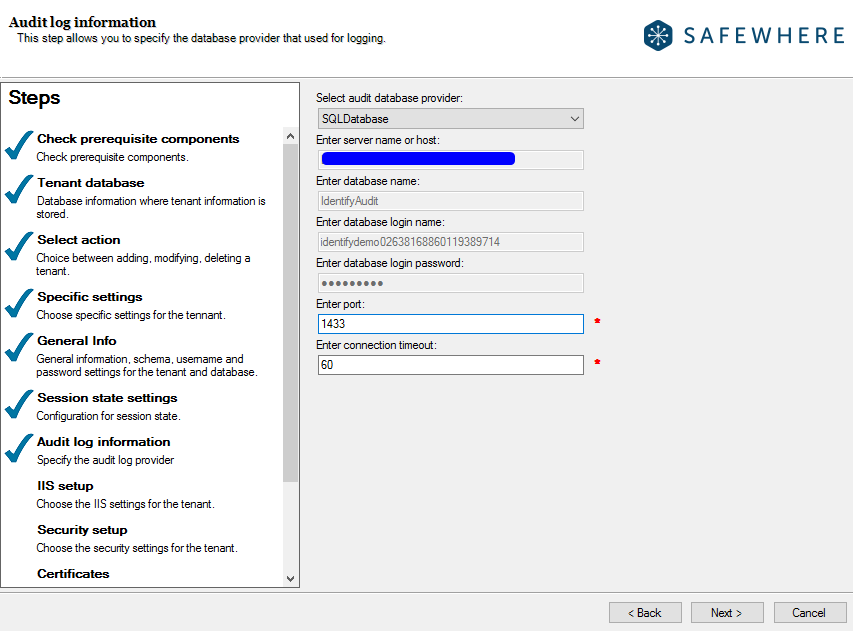Click the checkmark beside Check prerequisite components
The image size is (853, 631).
point(20,145)
